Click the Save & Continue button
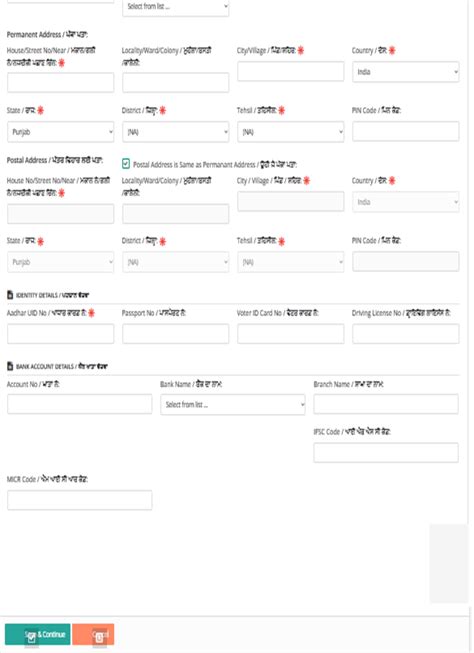Viewport: 474px width, 653px height. [37, 634]
